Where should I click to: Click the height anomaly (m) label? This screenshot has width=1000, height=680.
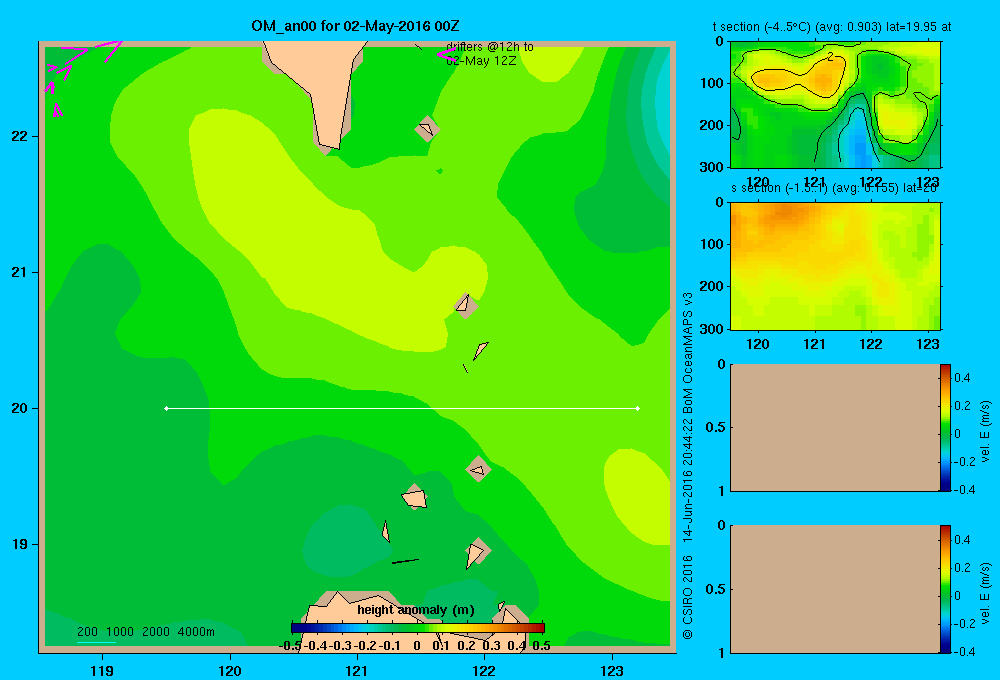pos(416,610)
